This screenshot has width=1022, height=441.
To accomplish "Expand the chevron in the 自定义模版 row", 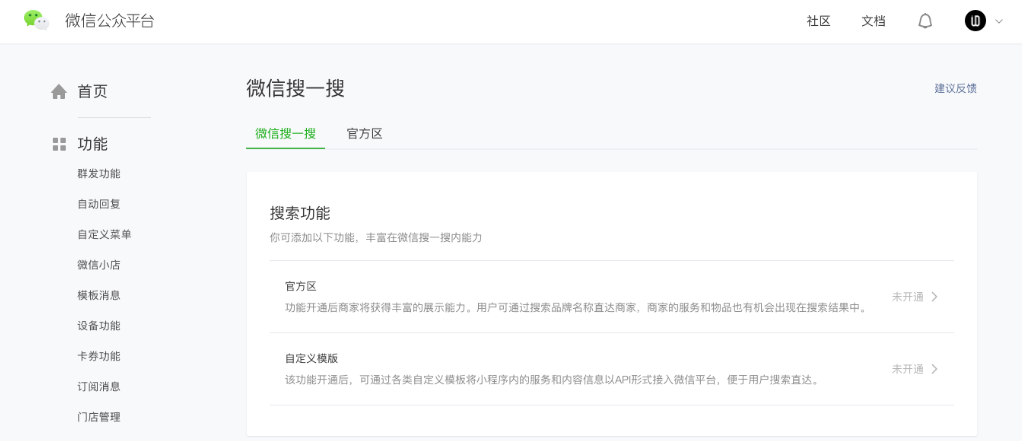I will [935, 369].
